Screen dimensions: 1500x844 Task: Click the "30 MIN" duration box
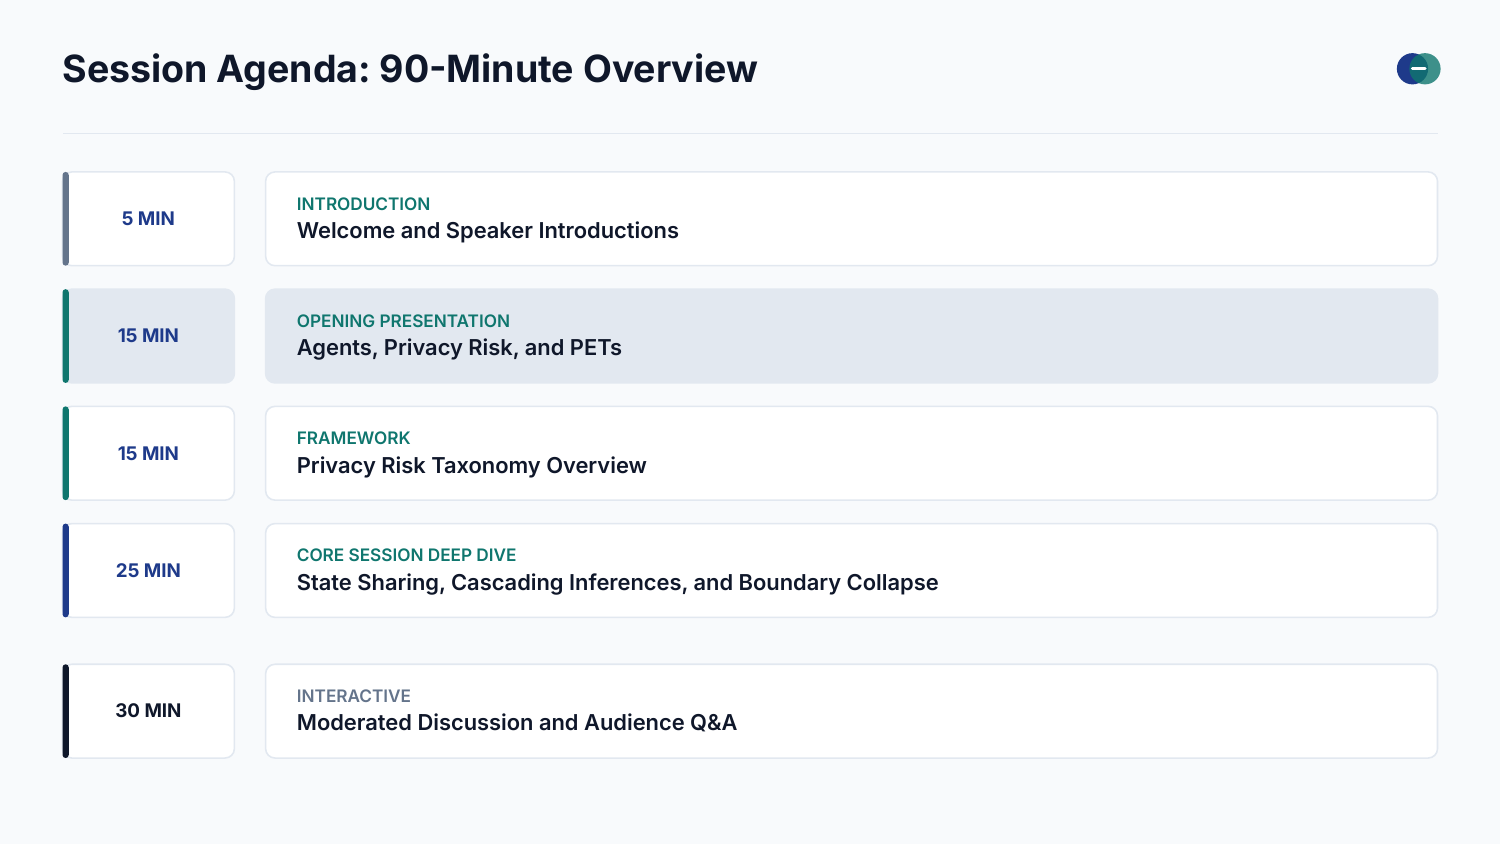pyautogui.click(x=149, y=711)
